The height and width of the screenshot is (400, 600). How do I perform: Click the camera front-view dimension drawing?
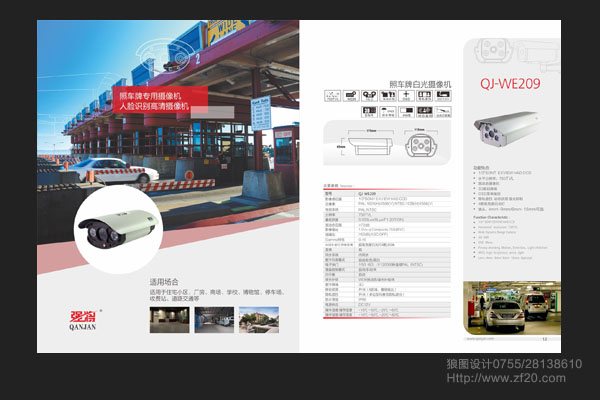pos(421,143)
